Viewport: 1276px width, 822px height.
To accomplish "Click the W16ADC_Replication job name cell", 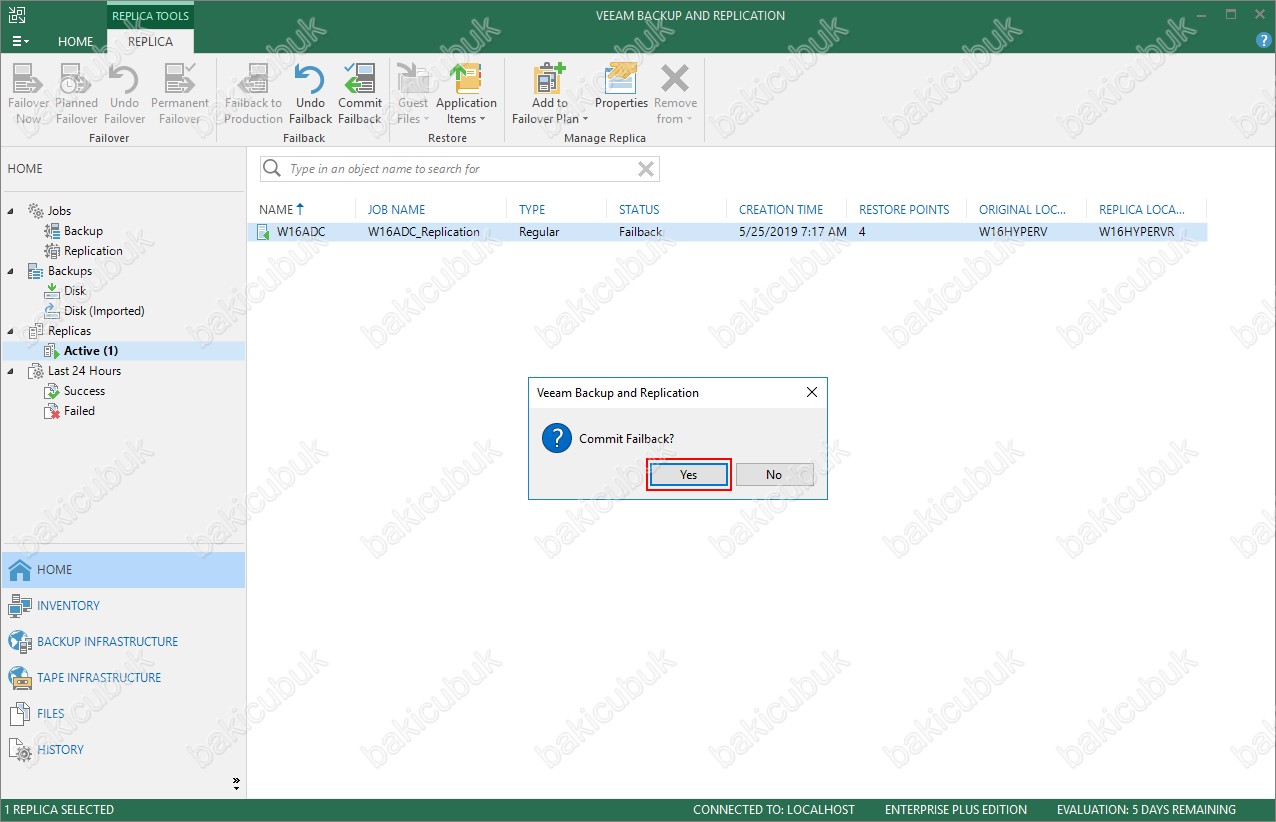I will (x=423, y=232).
